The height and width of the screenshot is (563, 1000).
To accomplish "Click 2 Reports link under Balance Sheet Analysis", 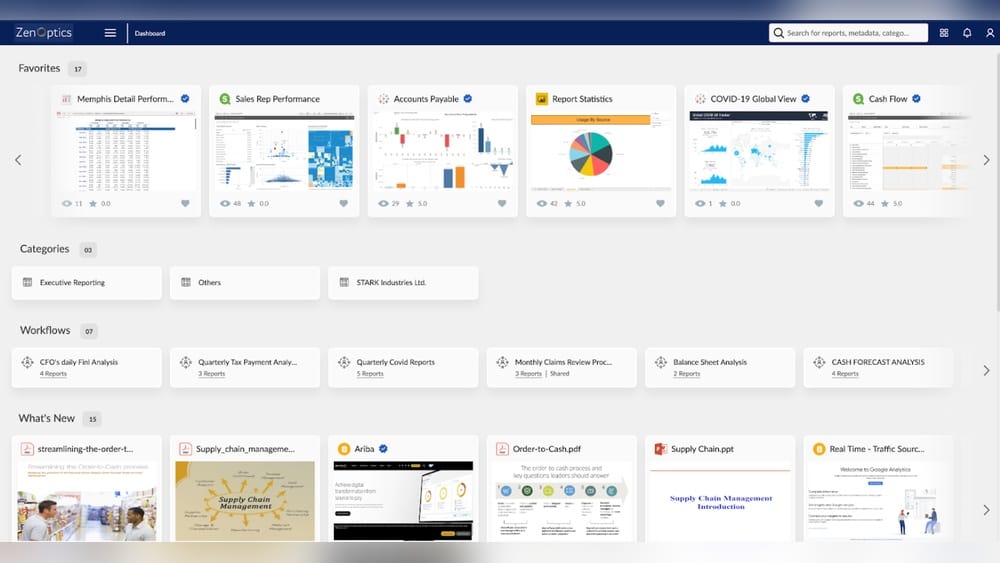I will [x=686, y=374].
